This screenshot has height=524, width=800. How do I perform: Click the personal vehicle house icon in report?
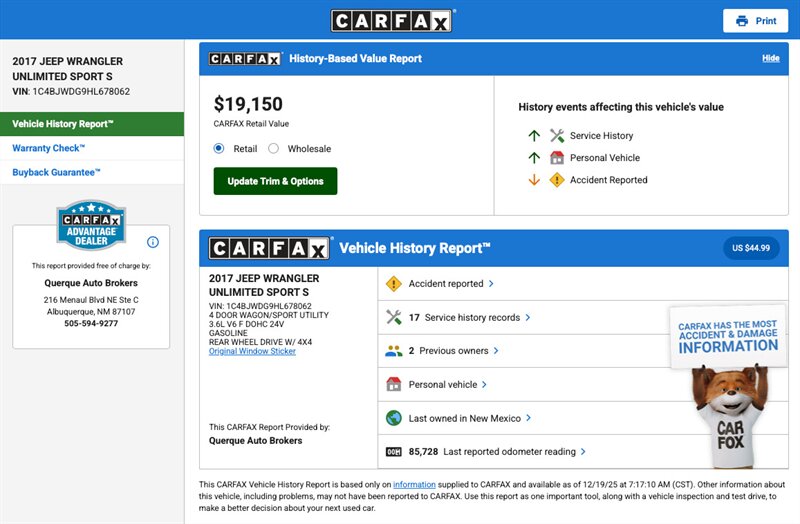point(394,384)
